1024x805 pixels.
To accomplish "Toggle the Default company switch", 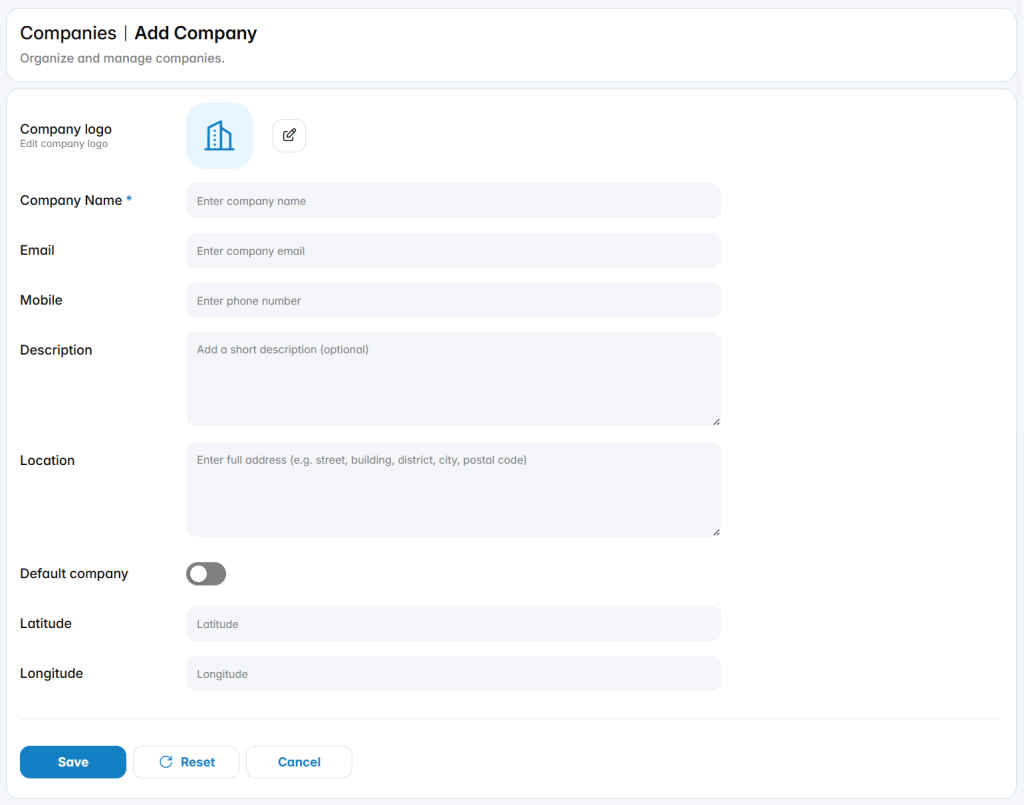I will pyautogui.click(x=206, y=574).
